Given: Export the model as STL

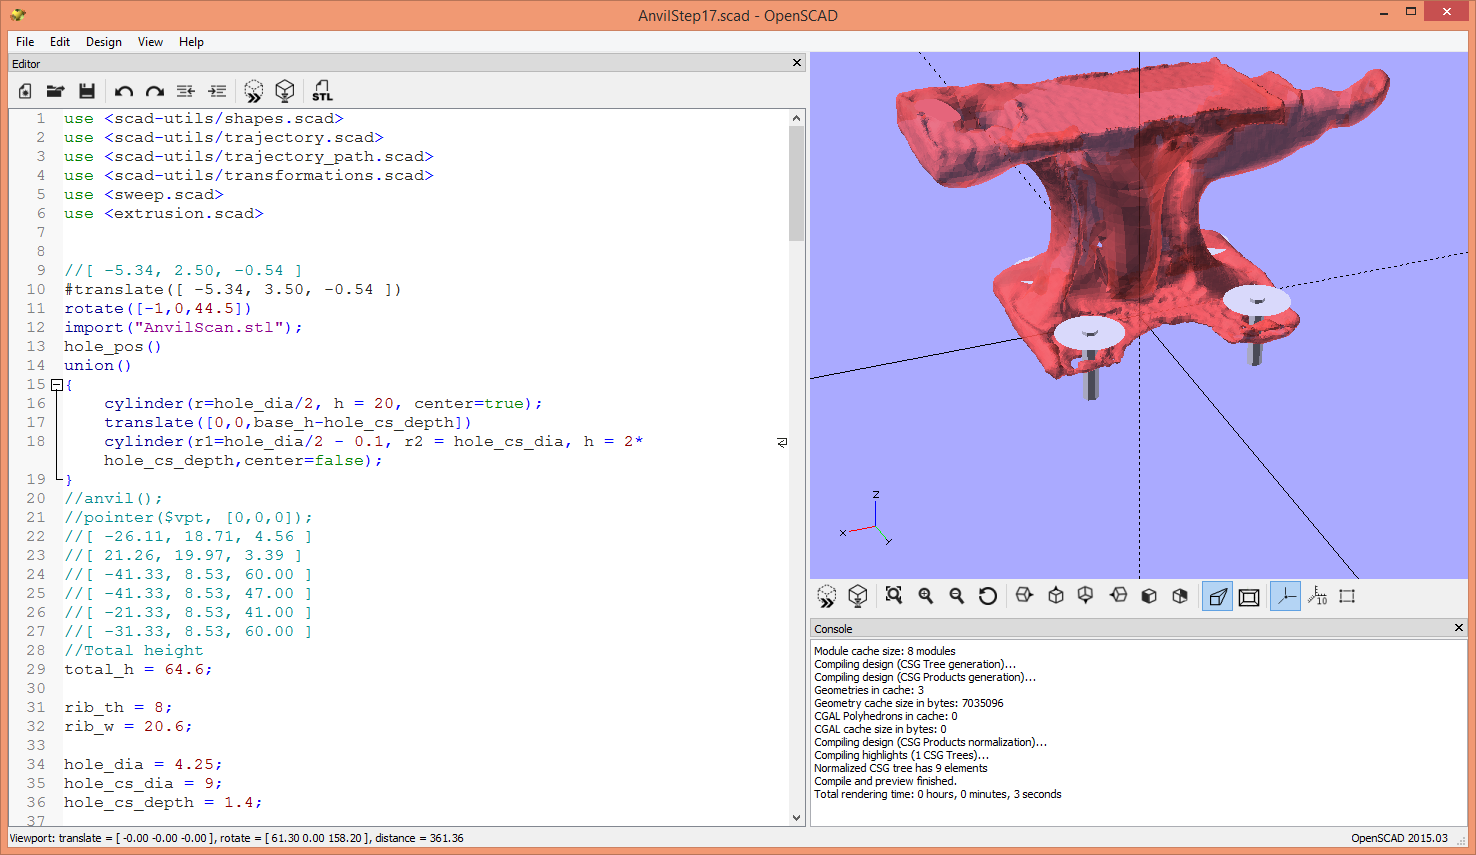Looking at the screenshot, I should [x=322, y=91].
